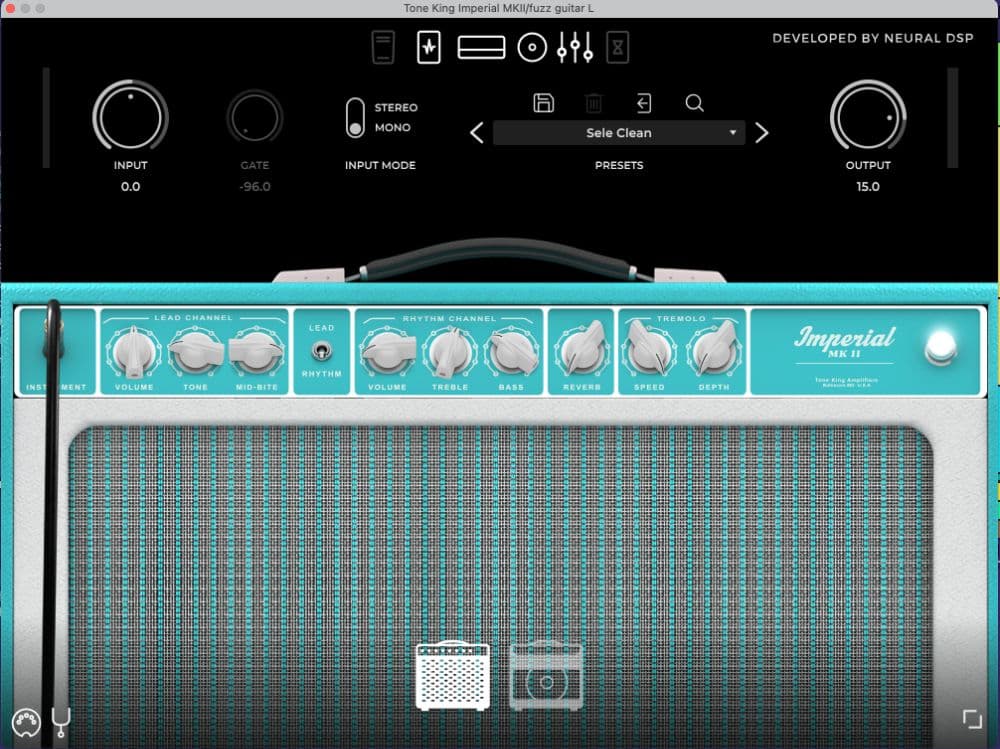Open the tuner fork icon
1000x749 pixels.
61,722
